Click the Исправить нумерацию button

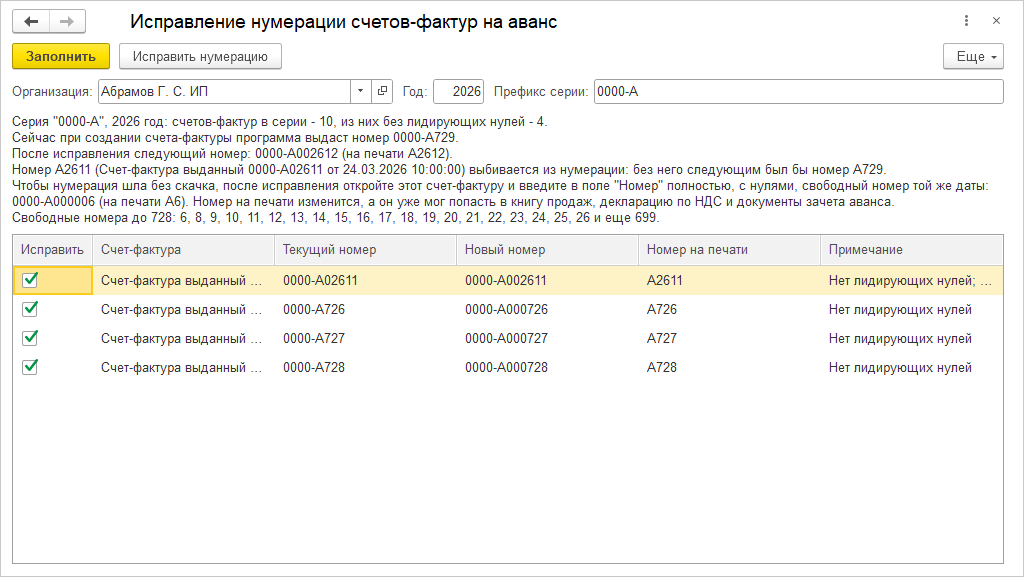[x=200, y=56]
